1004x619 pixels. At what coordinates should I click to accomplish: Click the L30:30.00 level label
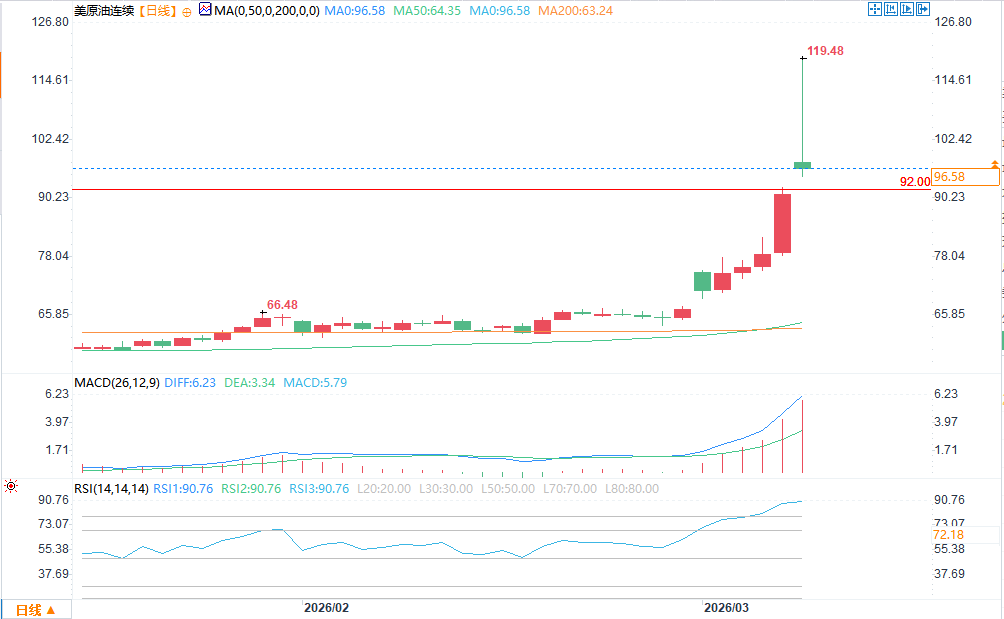(x=446, y=489)
